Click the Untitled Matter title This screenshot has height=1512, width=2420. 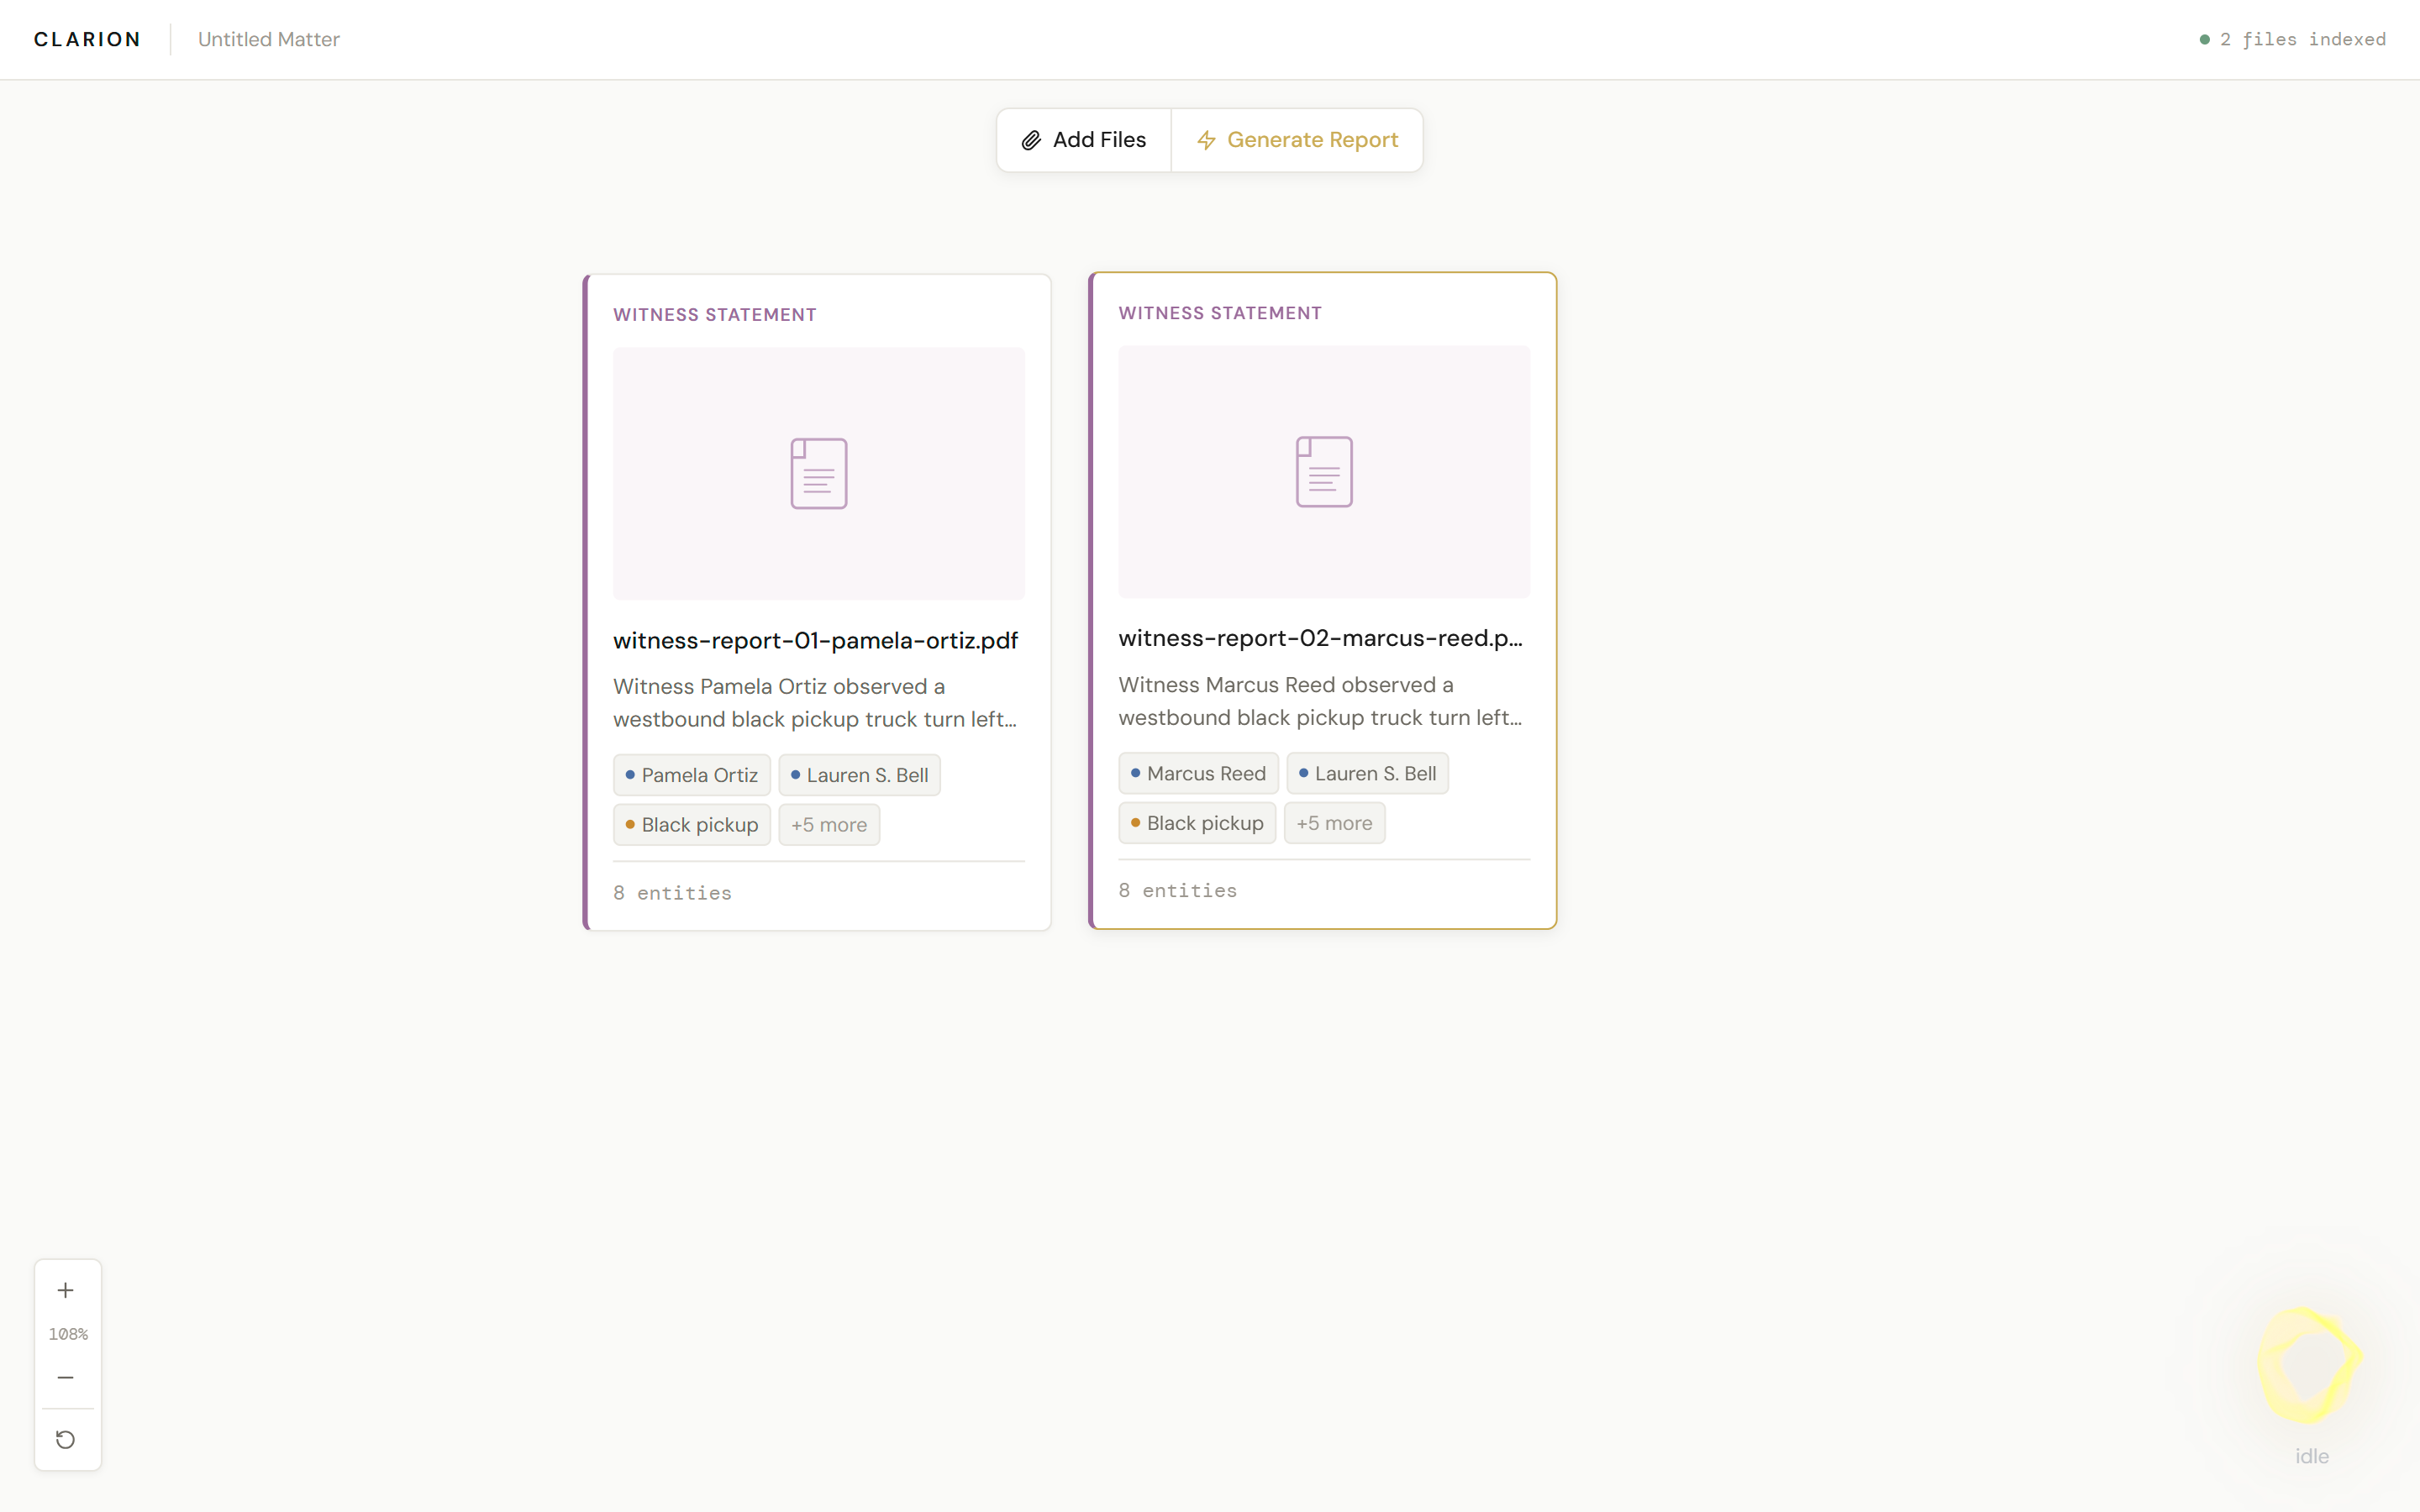pos(268,39)
